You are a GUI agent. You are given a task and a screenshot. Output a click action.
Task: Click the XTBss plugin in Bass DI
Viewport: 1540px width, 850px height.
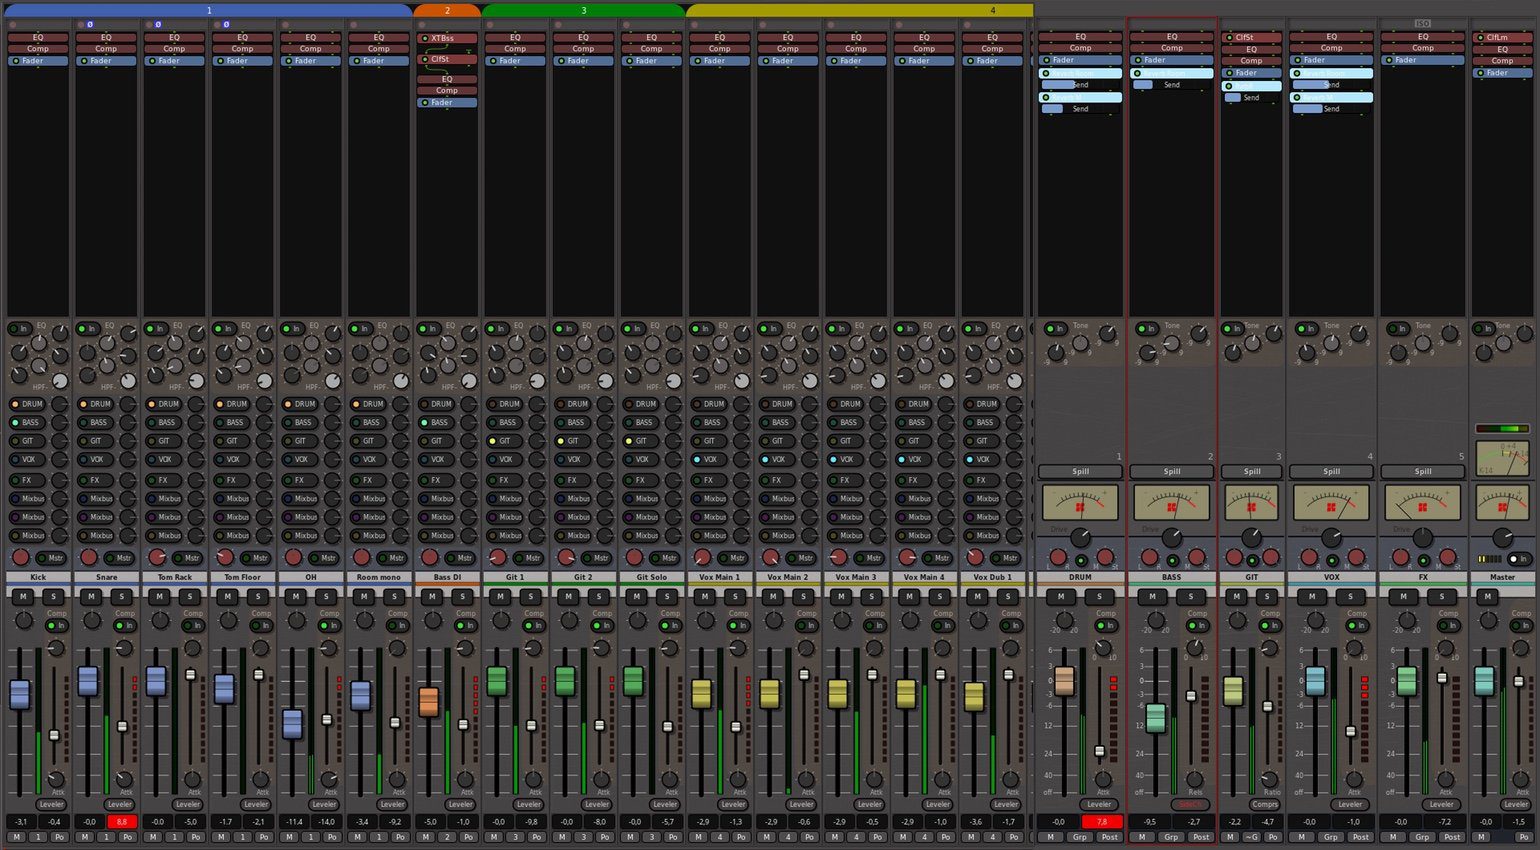pos(447,38)
